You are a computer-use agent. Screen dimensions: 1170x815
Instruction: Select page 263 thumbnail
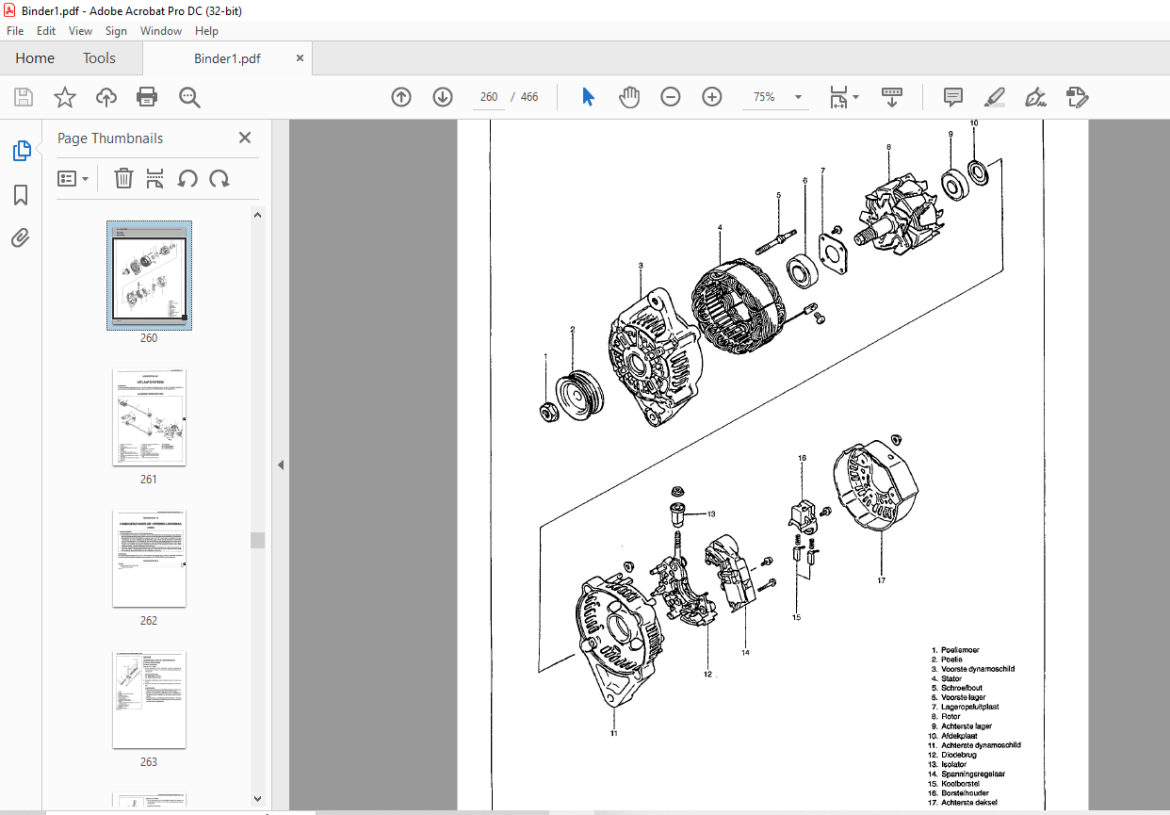149,700
